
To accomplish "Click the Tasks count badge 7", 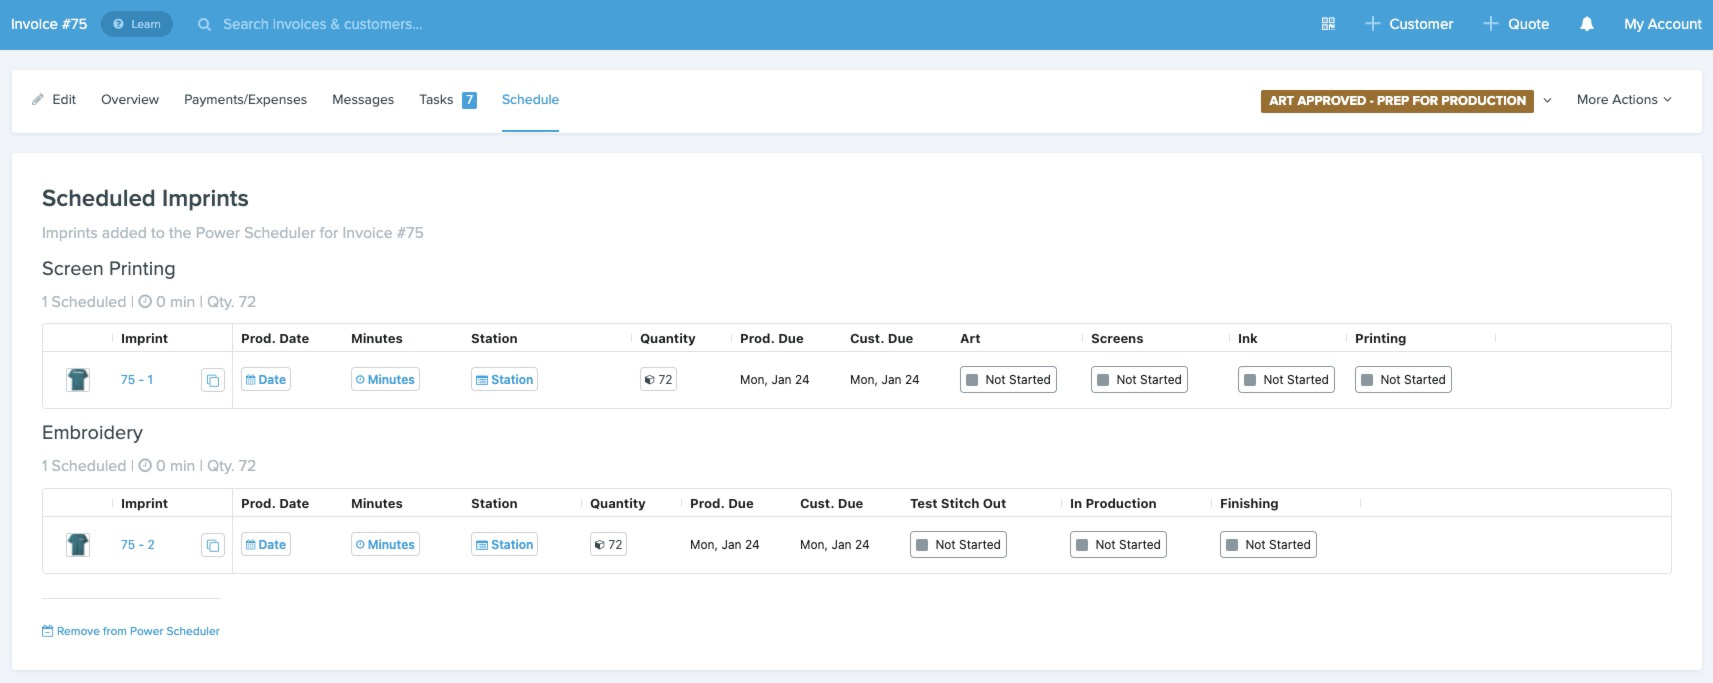I will pyautogui.click(x=469, y=100).
